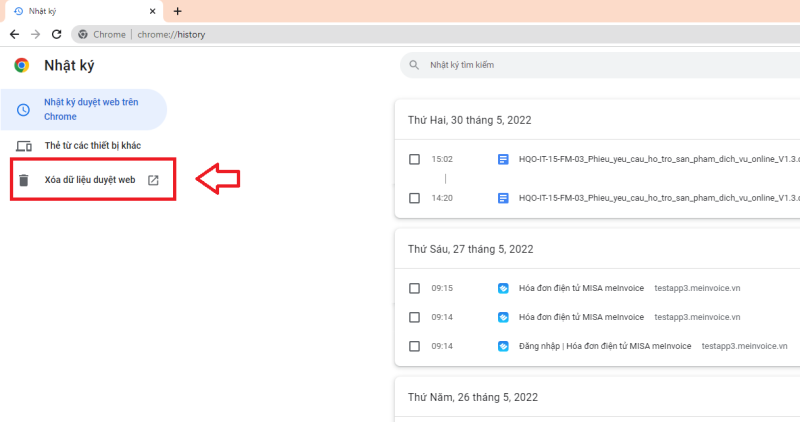The width and height of the screenshot is (800, 422).
Task: Click the clock icon for Chrome history
Action: [x=23, y=109]
